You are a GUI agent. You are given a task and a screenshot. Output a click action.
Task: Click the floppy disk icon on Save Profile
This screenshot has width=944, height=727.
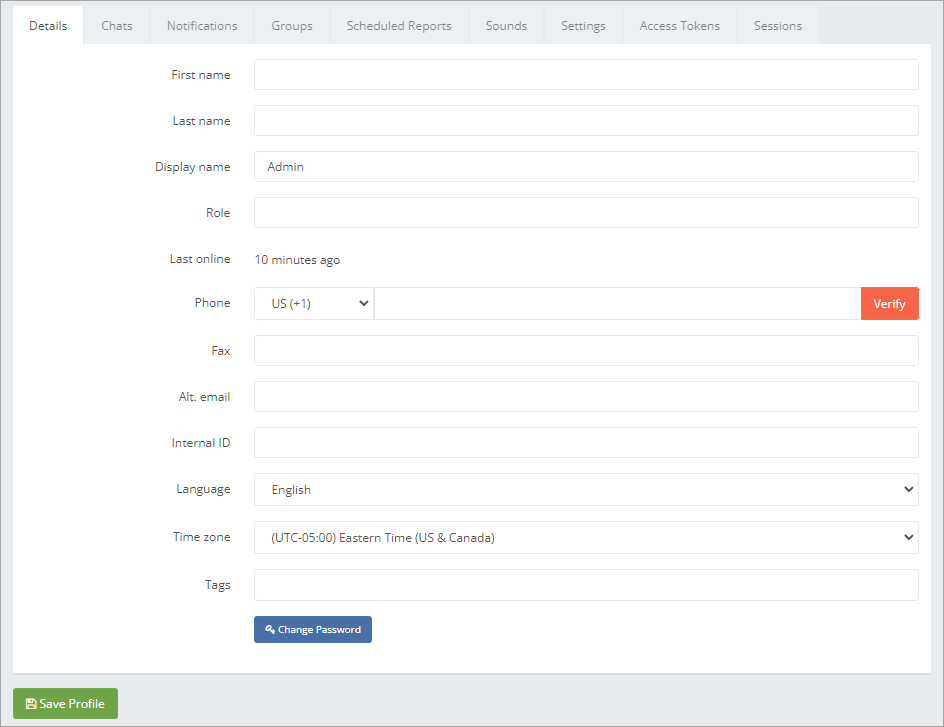click(x=31, y=704)
